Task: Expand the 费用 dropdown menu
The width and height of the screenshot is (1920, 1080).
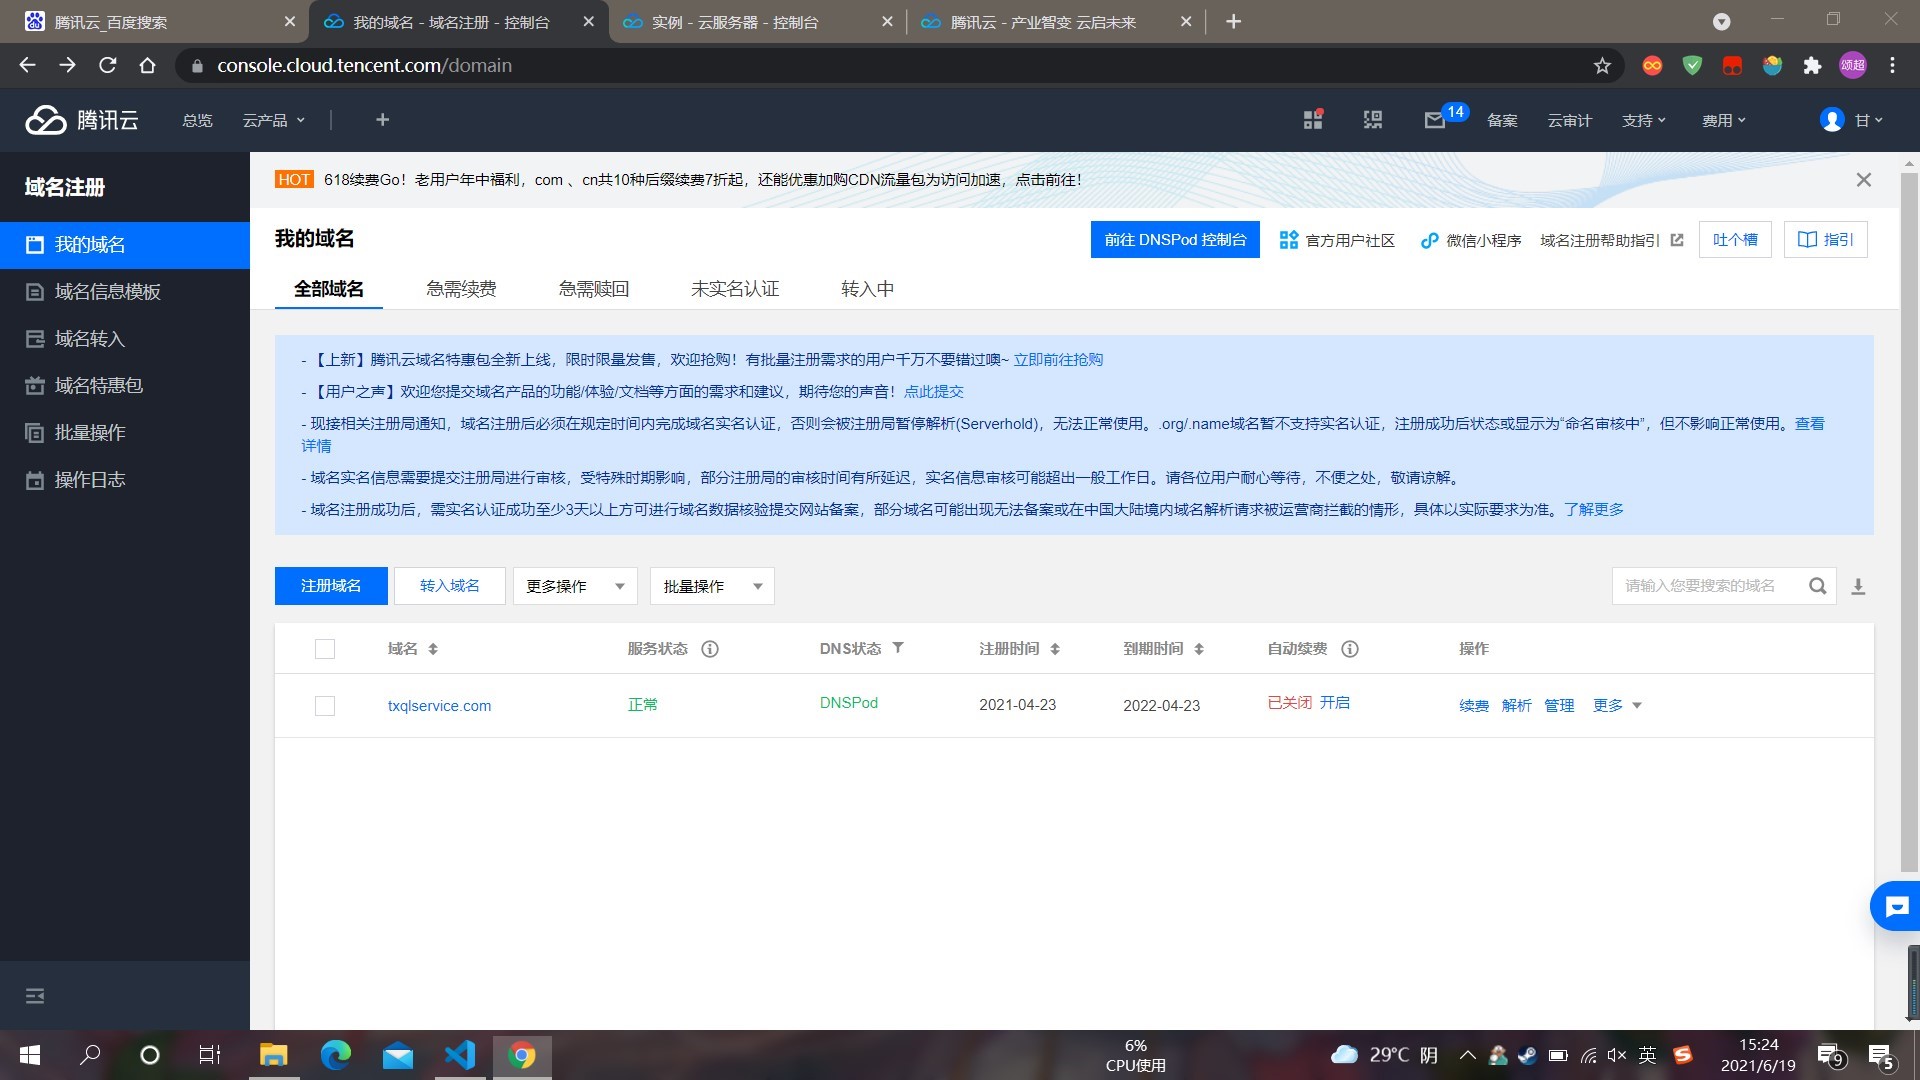Action: pos(1724,120)
